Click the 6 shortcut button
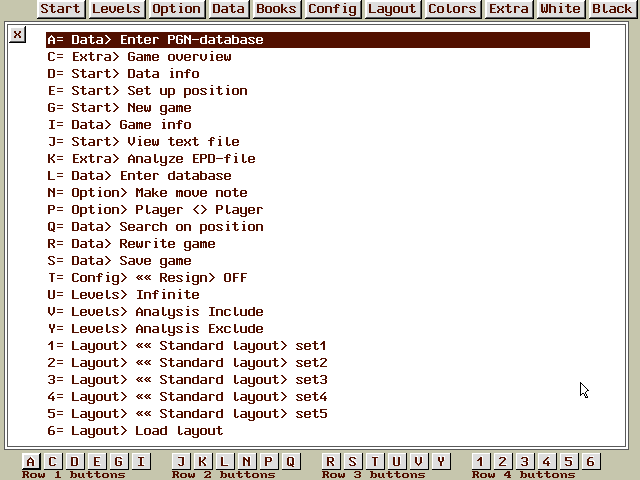This screenshot has height=480, width=640. pyautogui.click(x=591, y=461)
